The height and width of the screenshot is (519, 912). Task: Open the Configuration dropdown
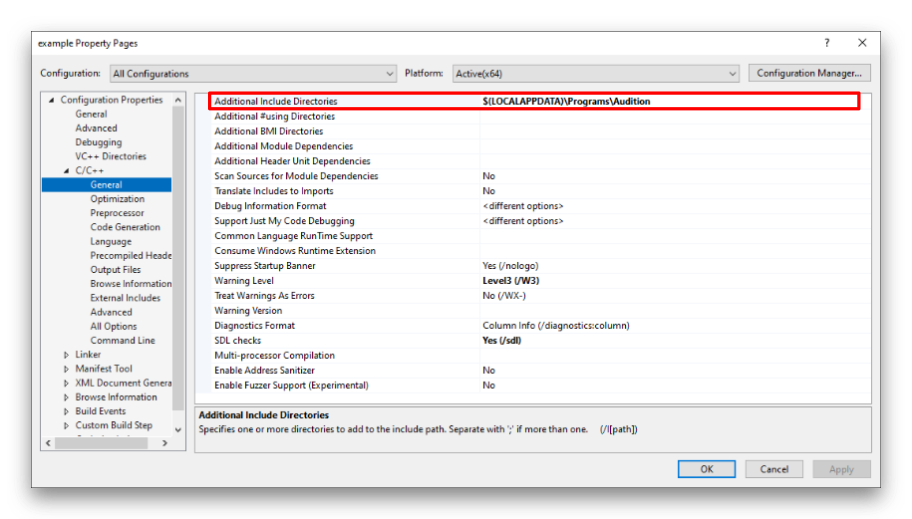tap(253, 74)
